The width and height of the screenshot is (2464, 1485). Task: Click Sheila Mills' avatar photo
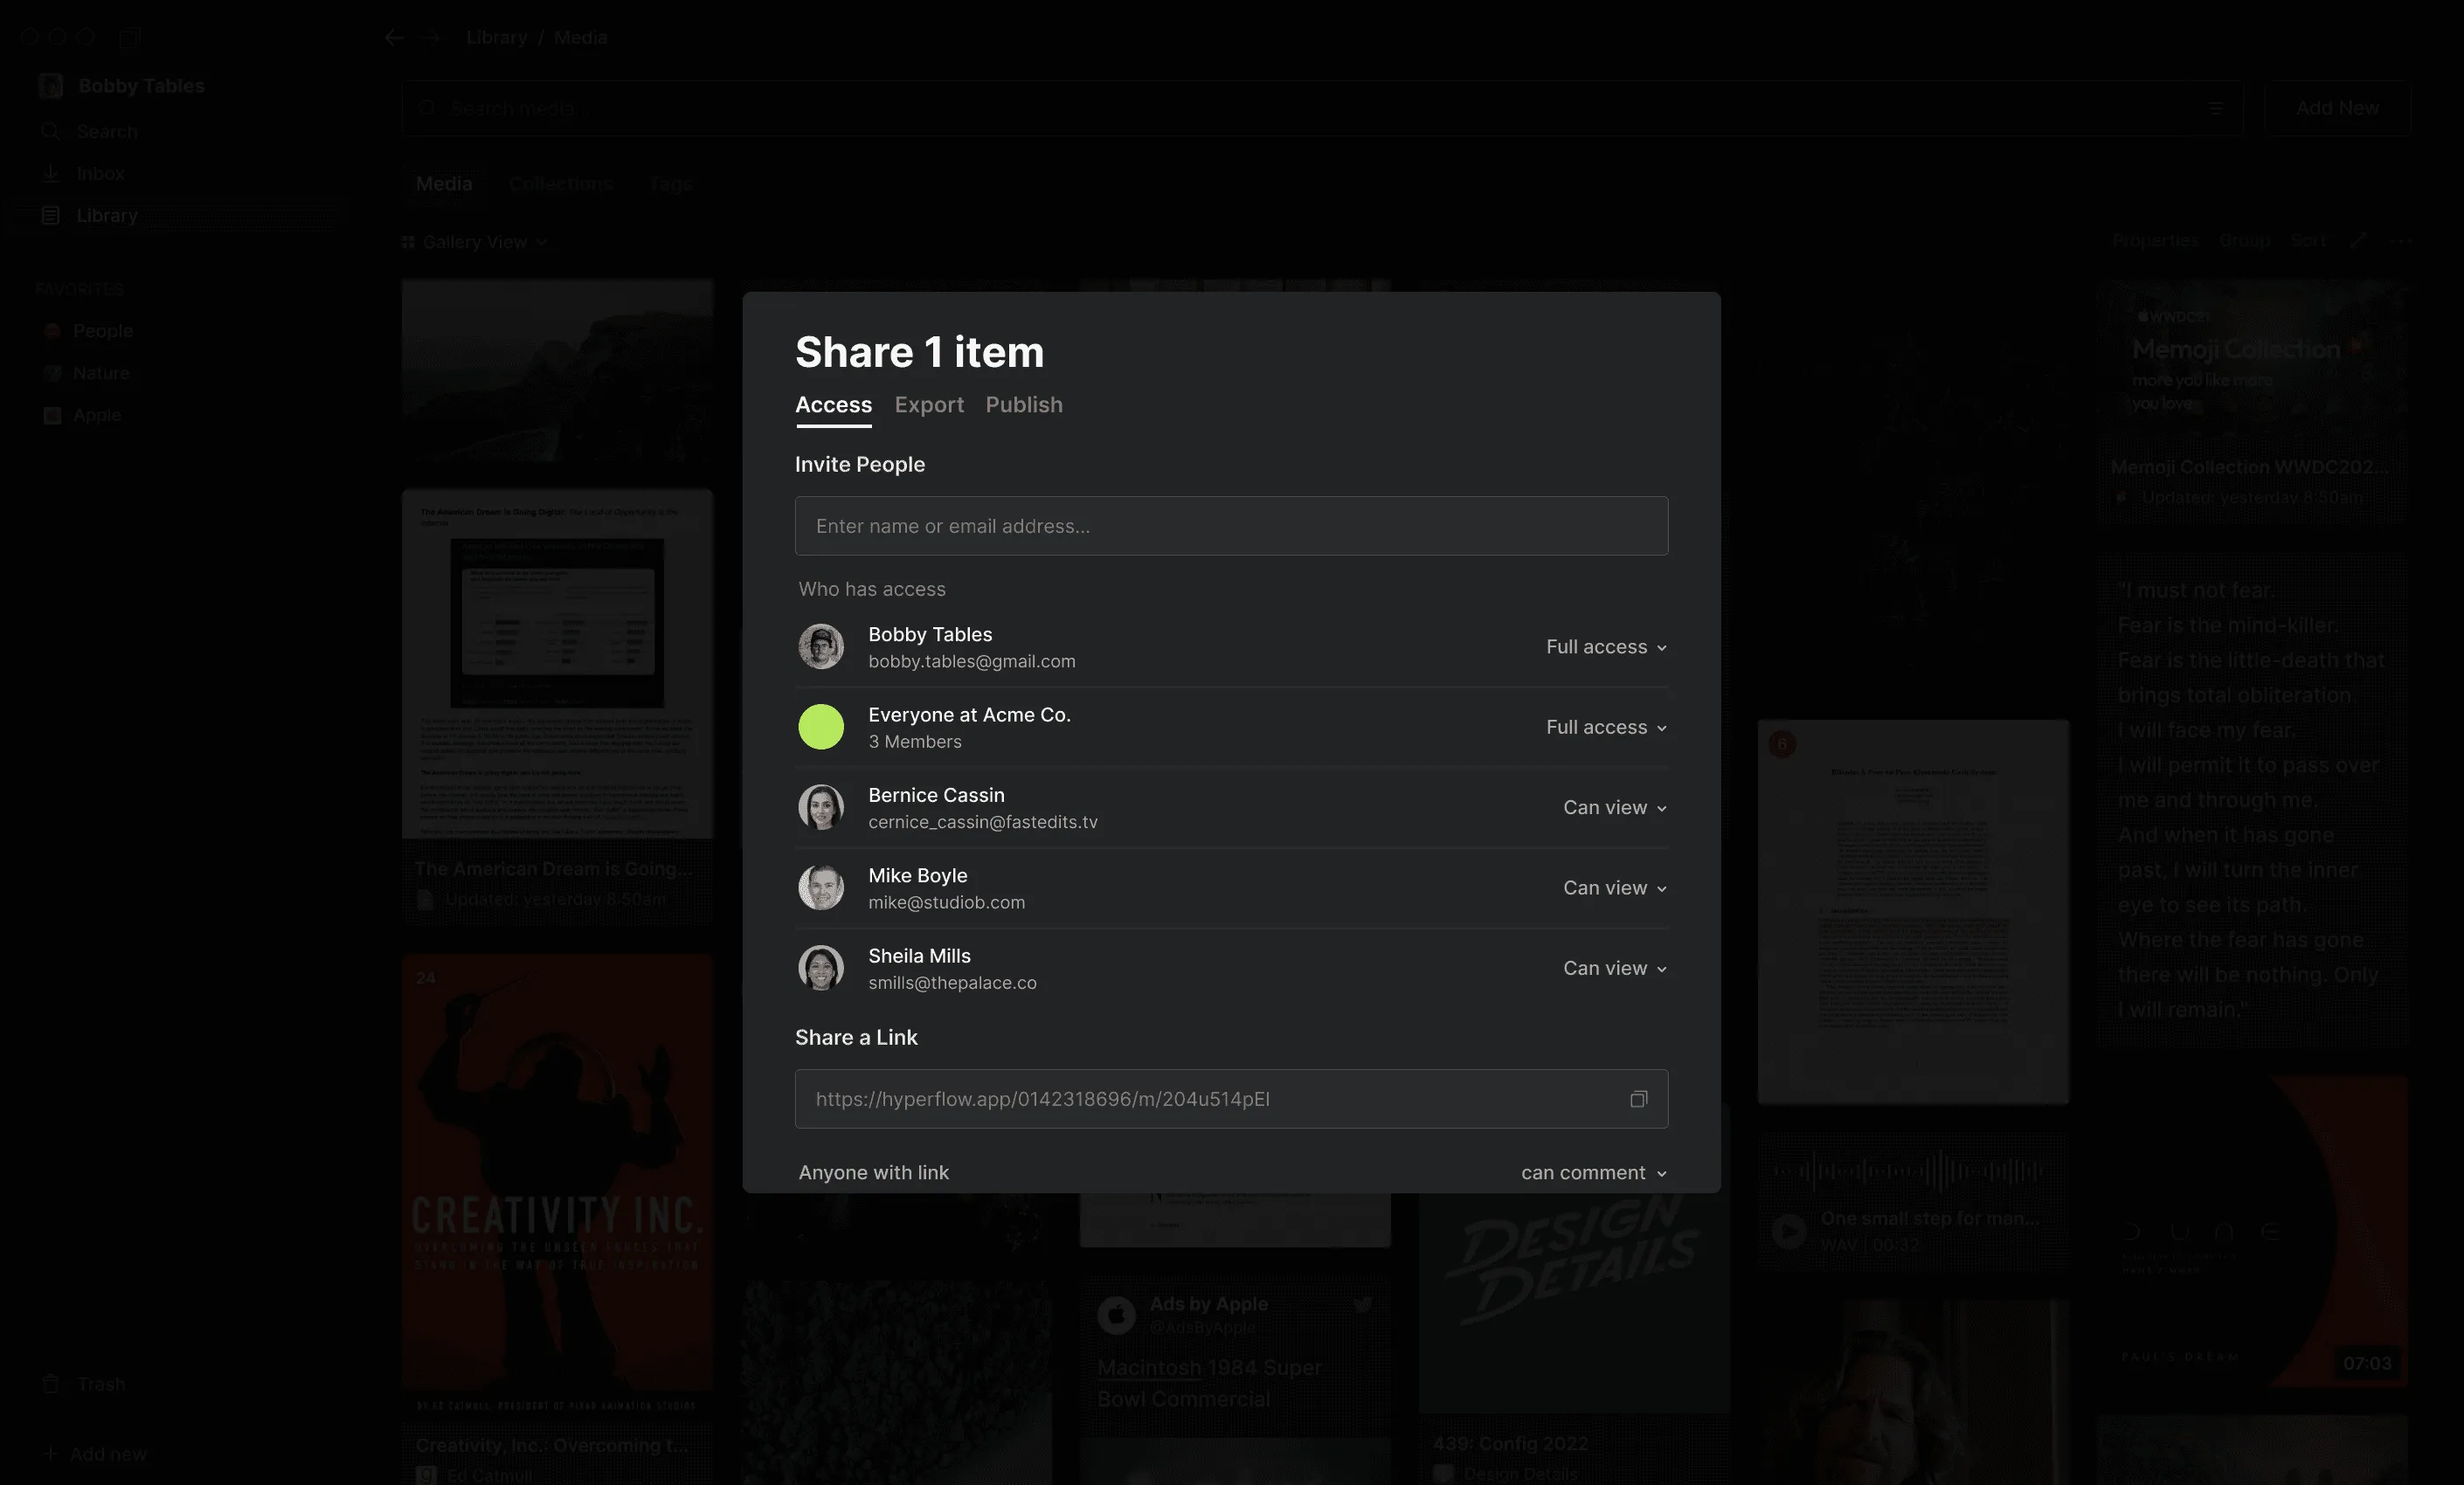821,968
